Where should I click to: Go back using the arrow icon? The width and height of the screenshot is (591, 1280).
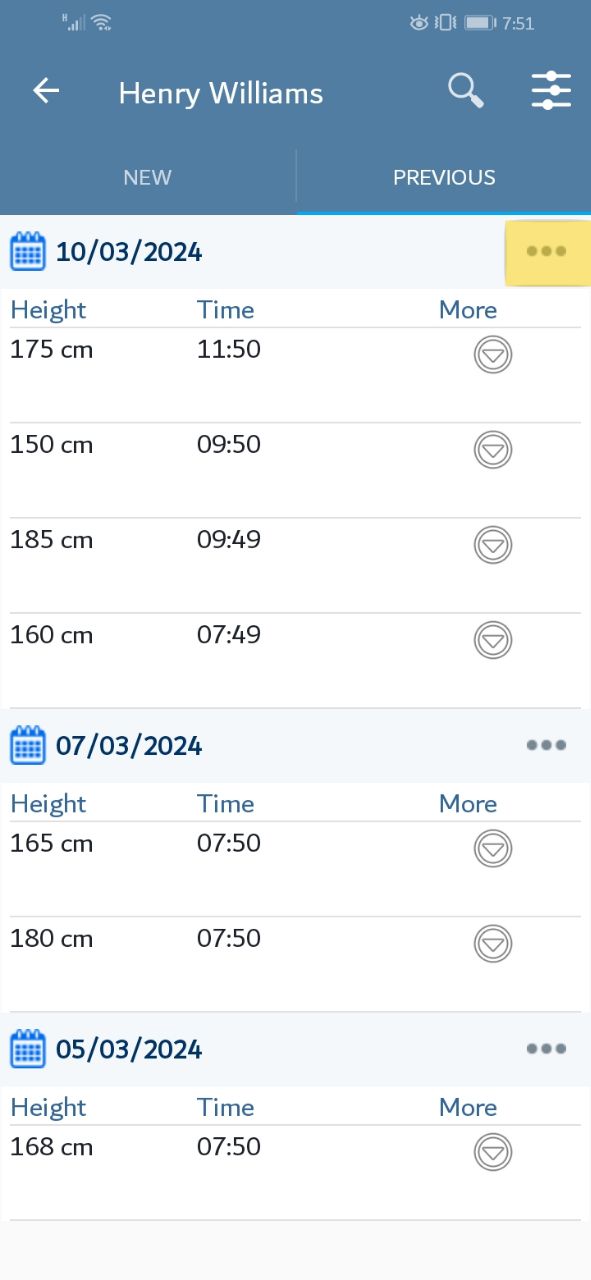46,91
